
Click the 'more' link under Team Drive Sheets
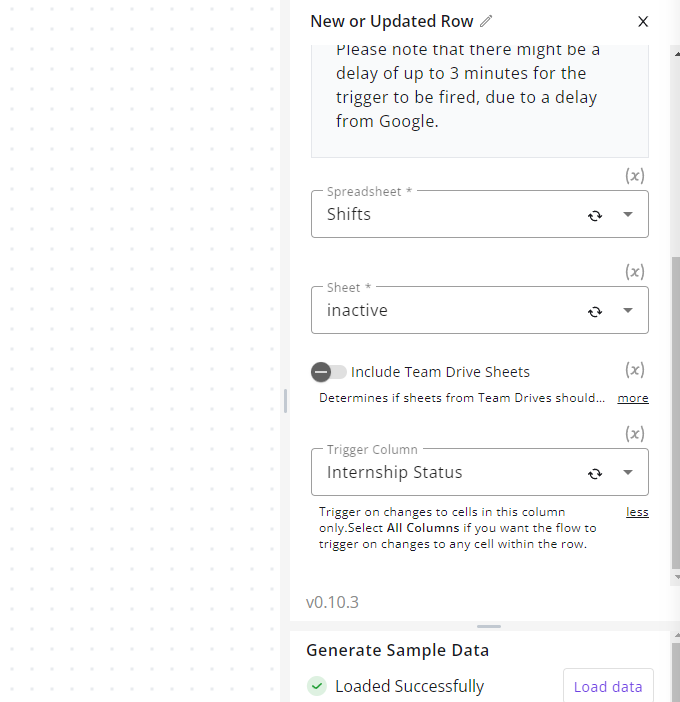(633, 398)
